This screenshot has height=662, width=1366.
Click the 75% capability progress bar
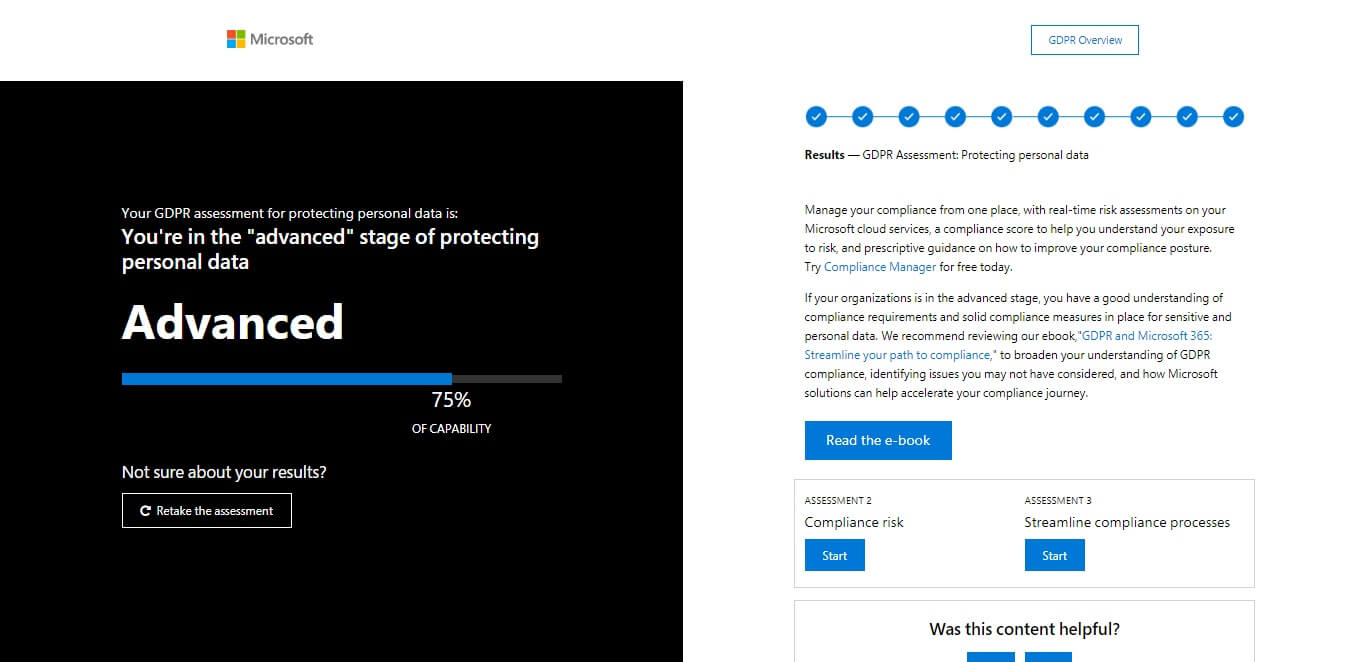tap(341, 379)
